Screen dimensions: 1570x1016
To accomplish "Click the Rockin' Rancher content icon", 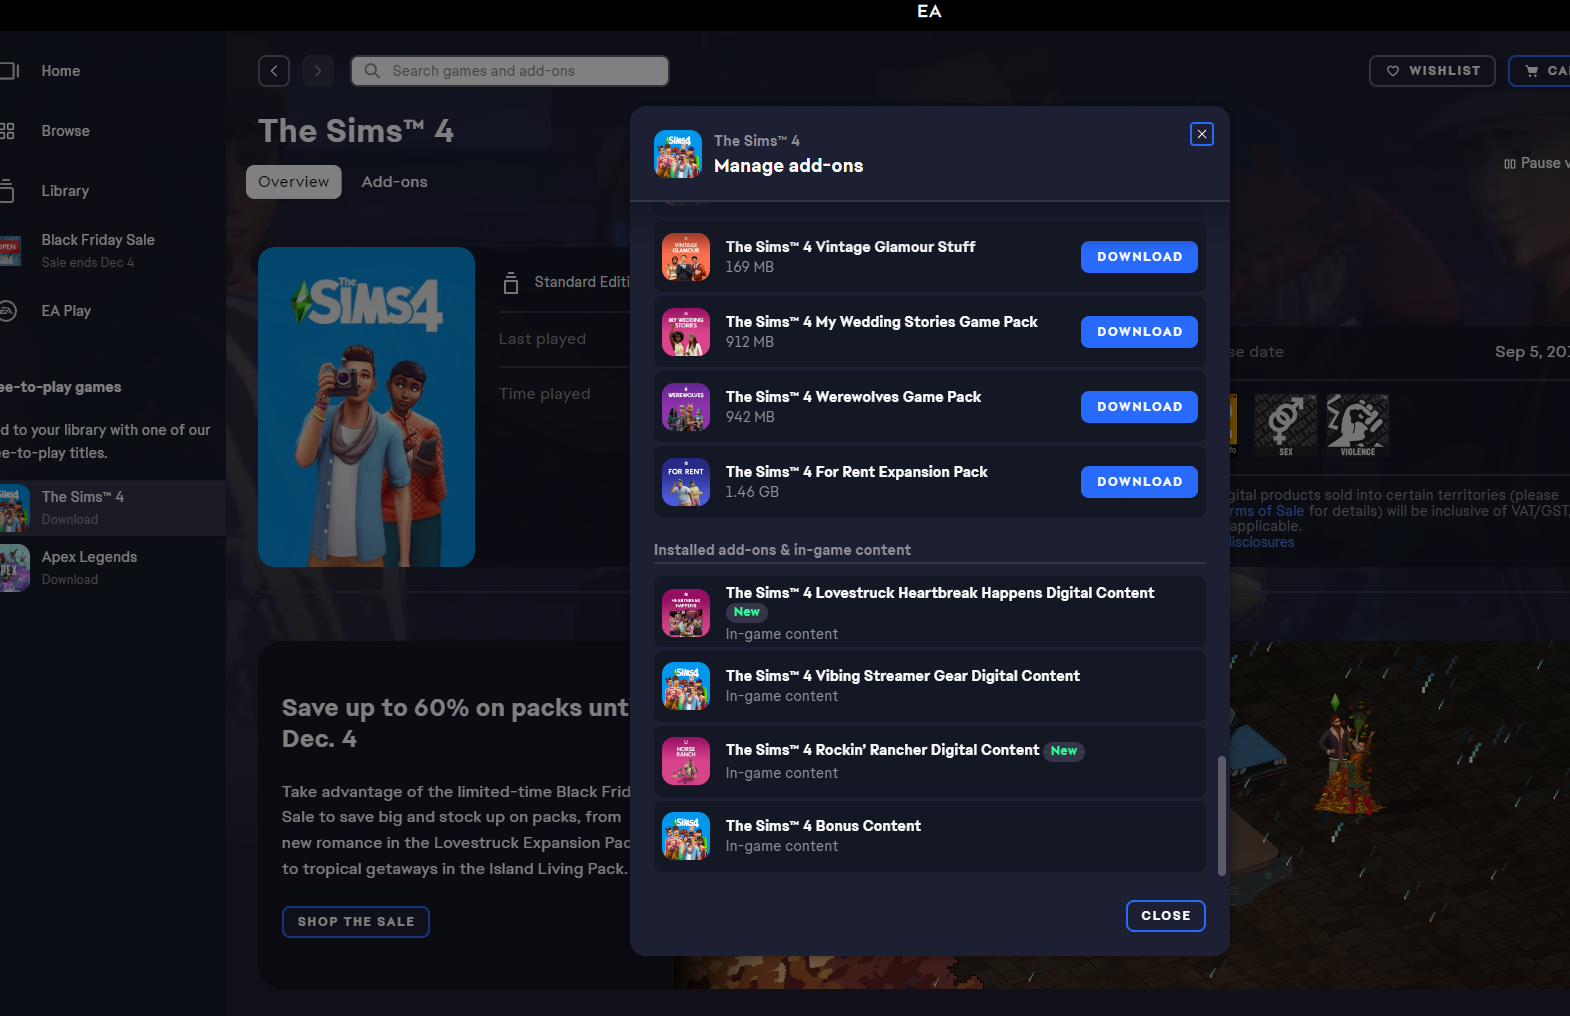I will click(686, 761).
